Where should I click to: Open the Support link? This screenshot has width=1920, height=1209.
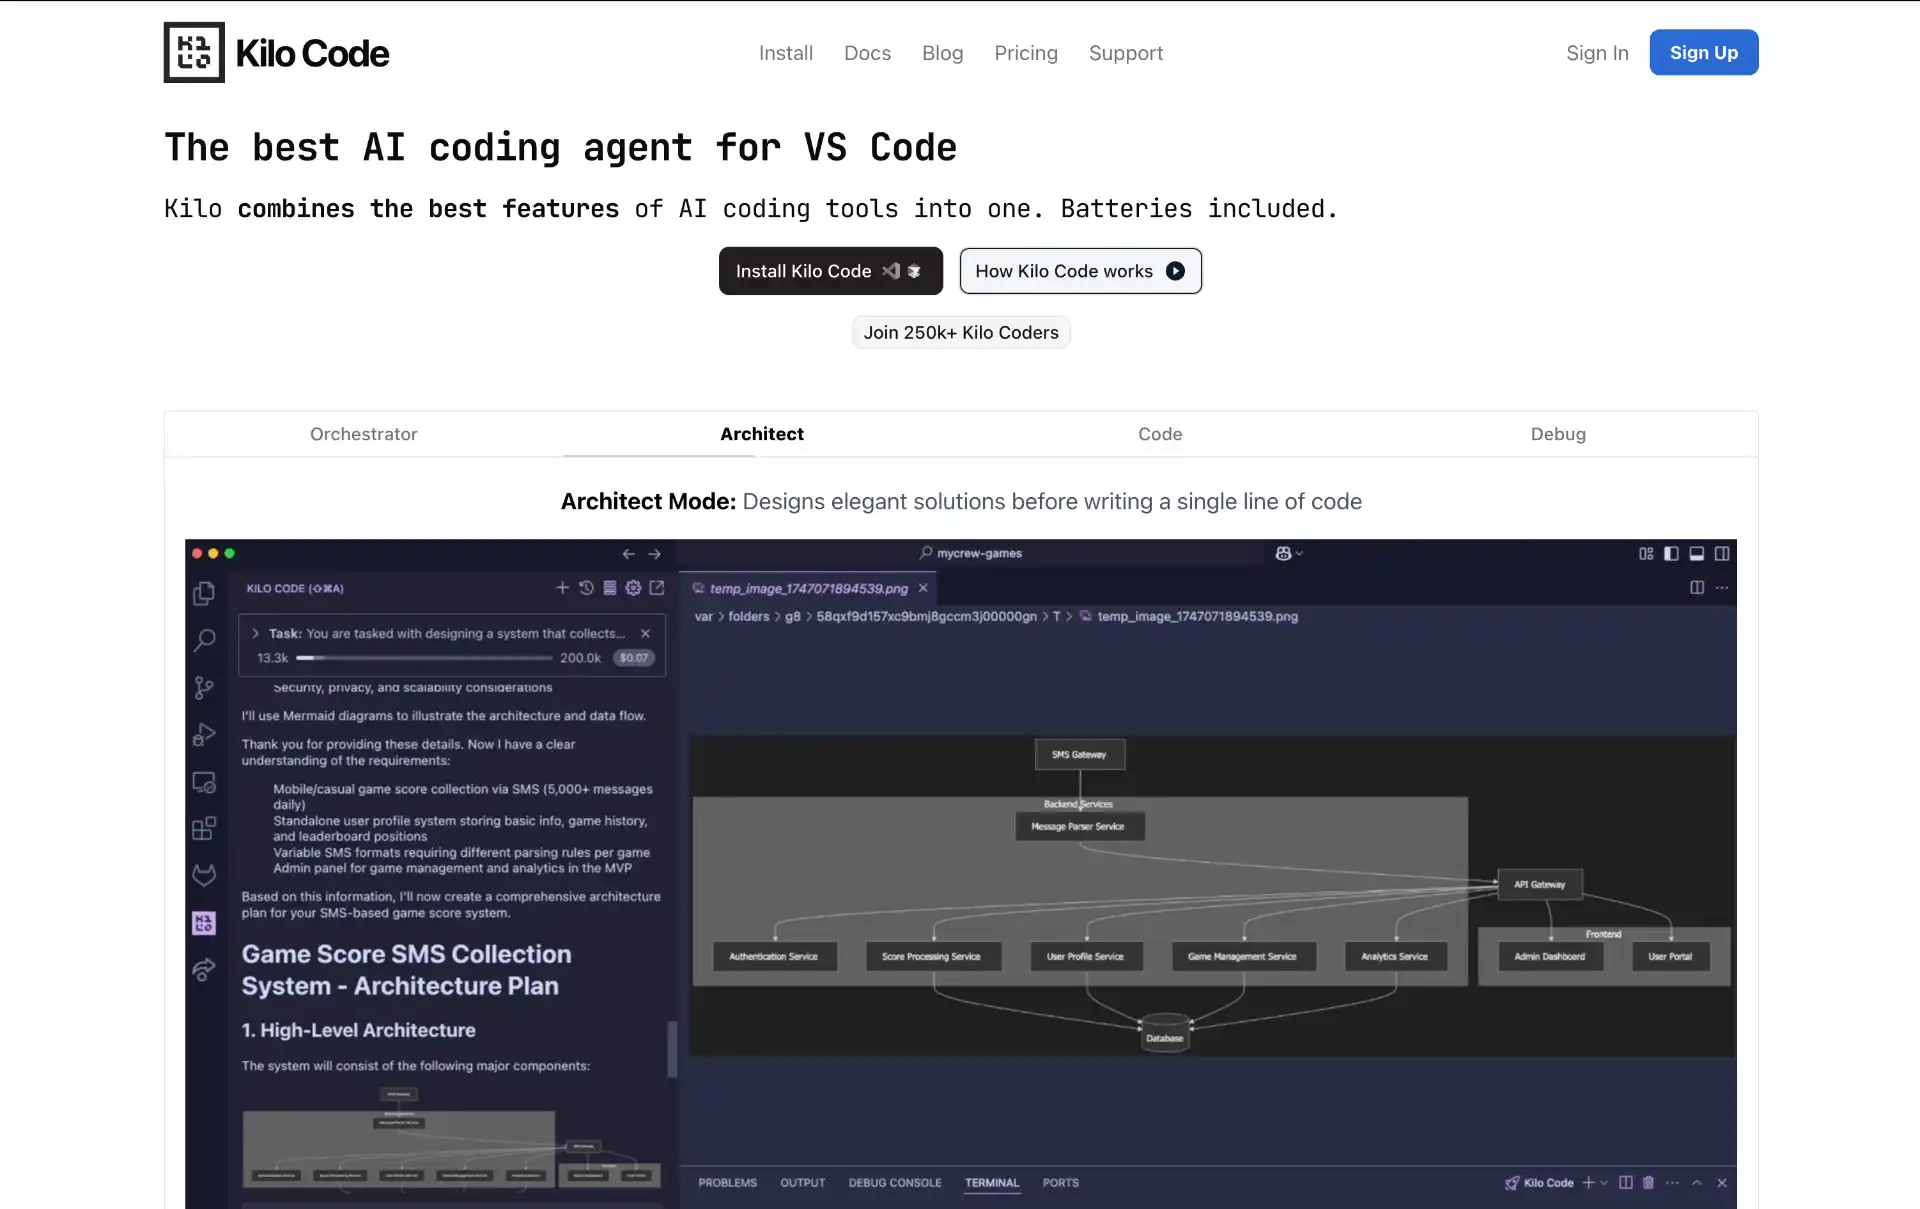(x=1126, y=53)
